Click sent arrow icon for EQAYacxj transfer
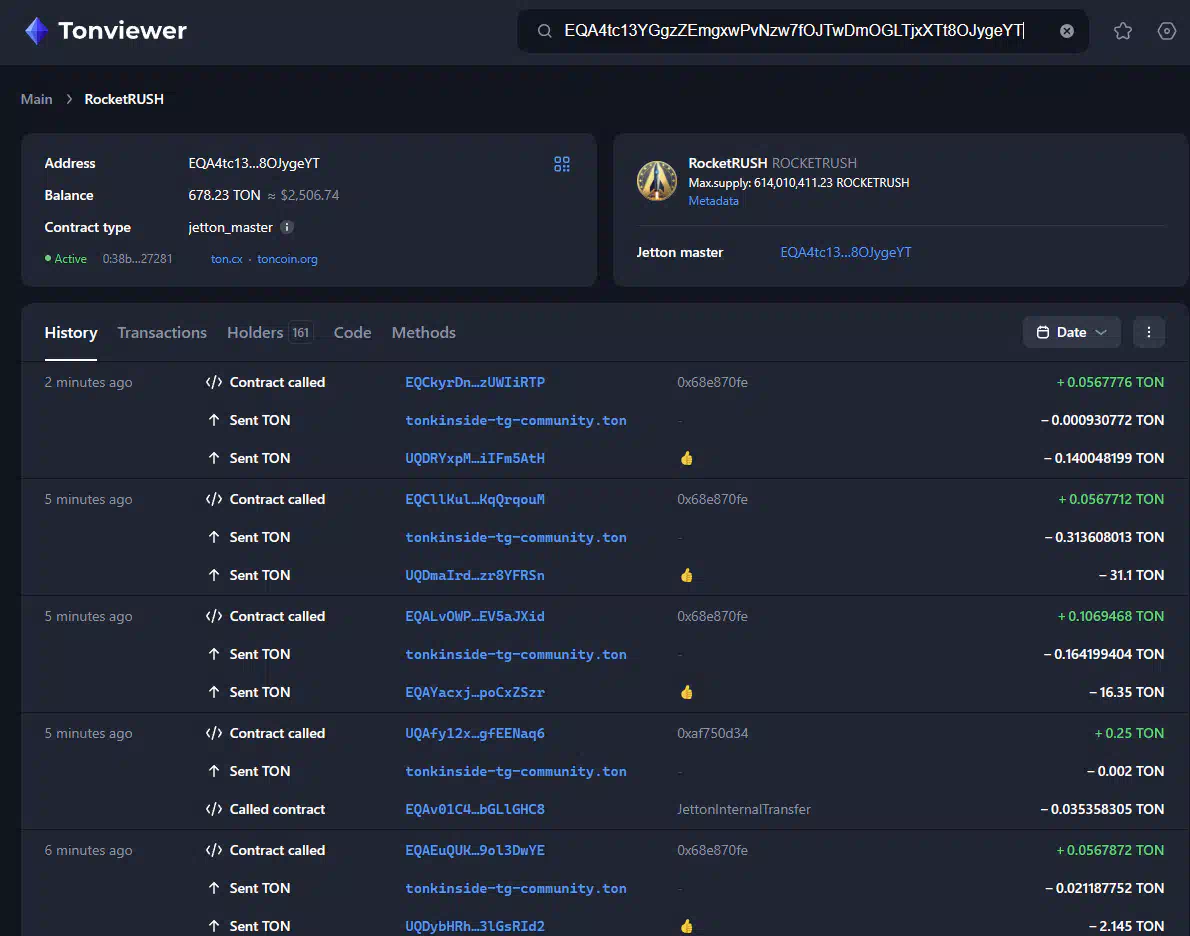The image size is (1190, 936). [x=214, y=692]
